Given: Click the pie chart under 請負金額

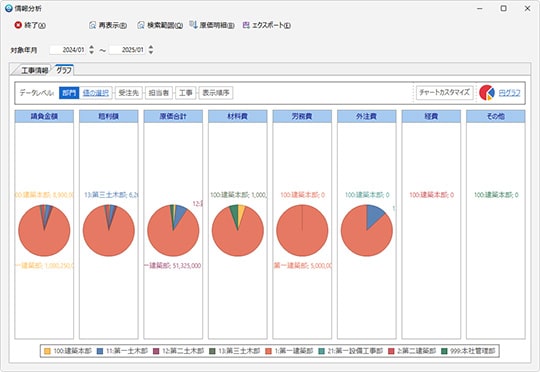Looking at the screenshot, I should pyautogui.click(x=44, y=230).
